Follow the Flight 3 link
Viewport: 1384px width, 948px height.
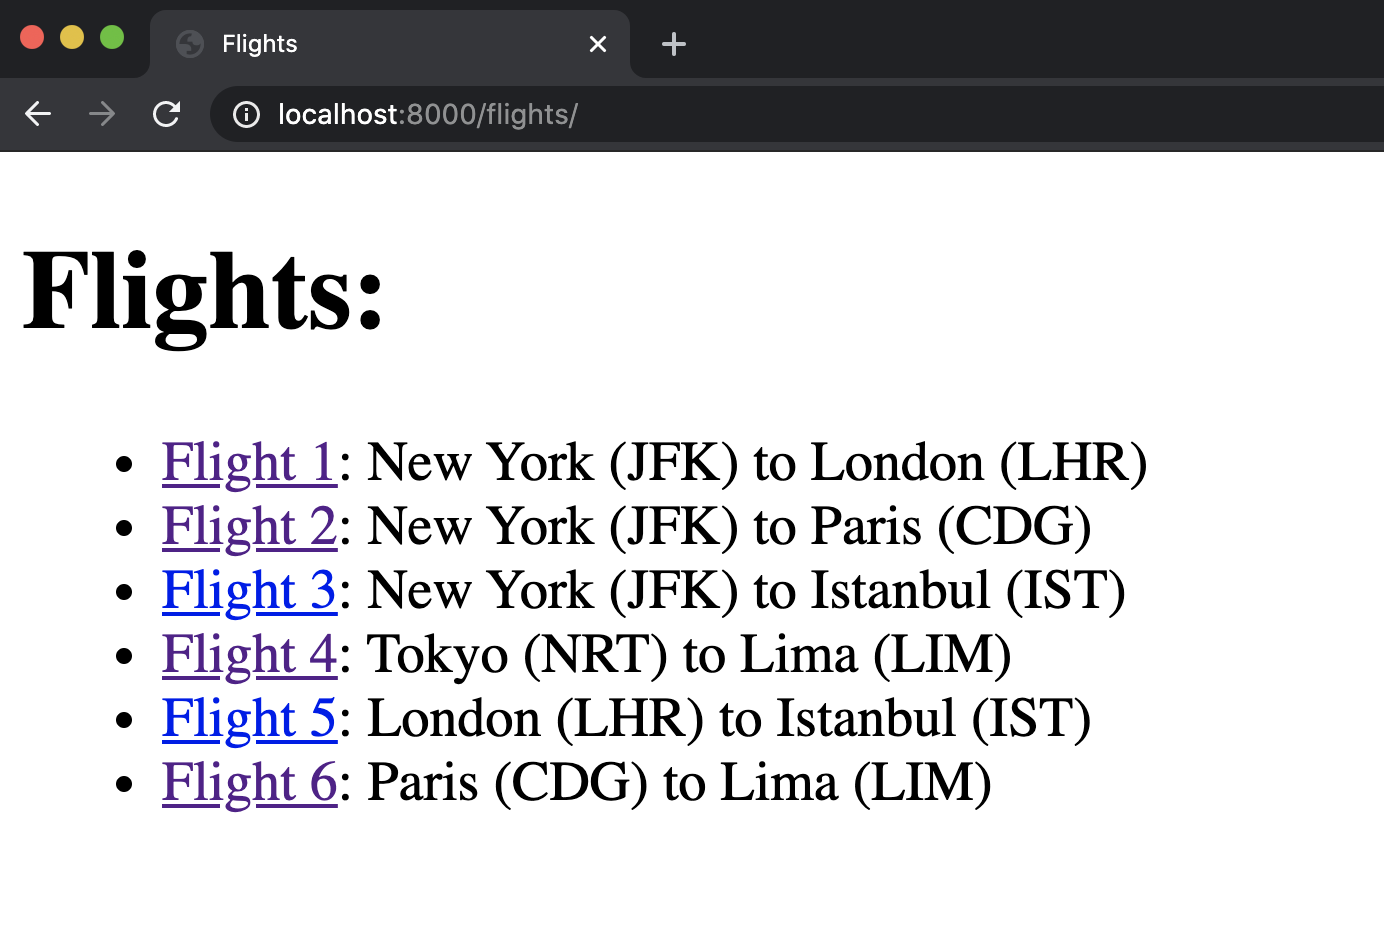249,591
